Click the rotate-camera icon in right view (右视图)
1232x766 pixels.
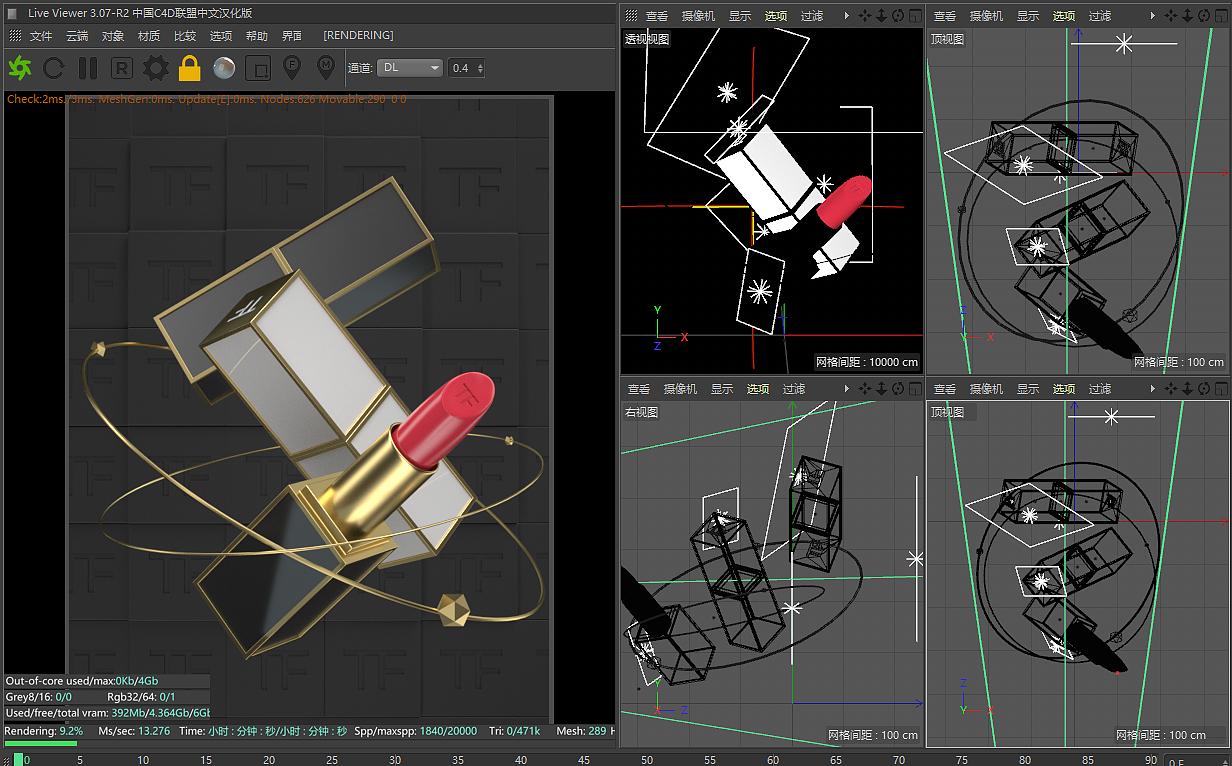coord(898,389)
